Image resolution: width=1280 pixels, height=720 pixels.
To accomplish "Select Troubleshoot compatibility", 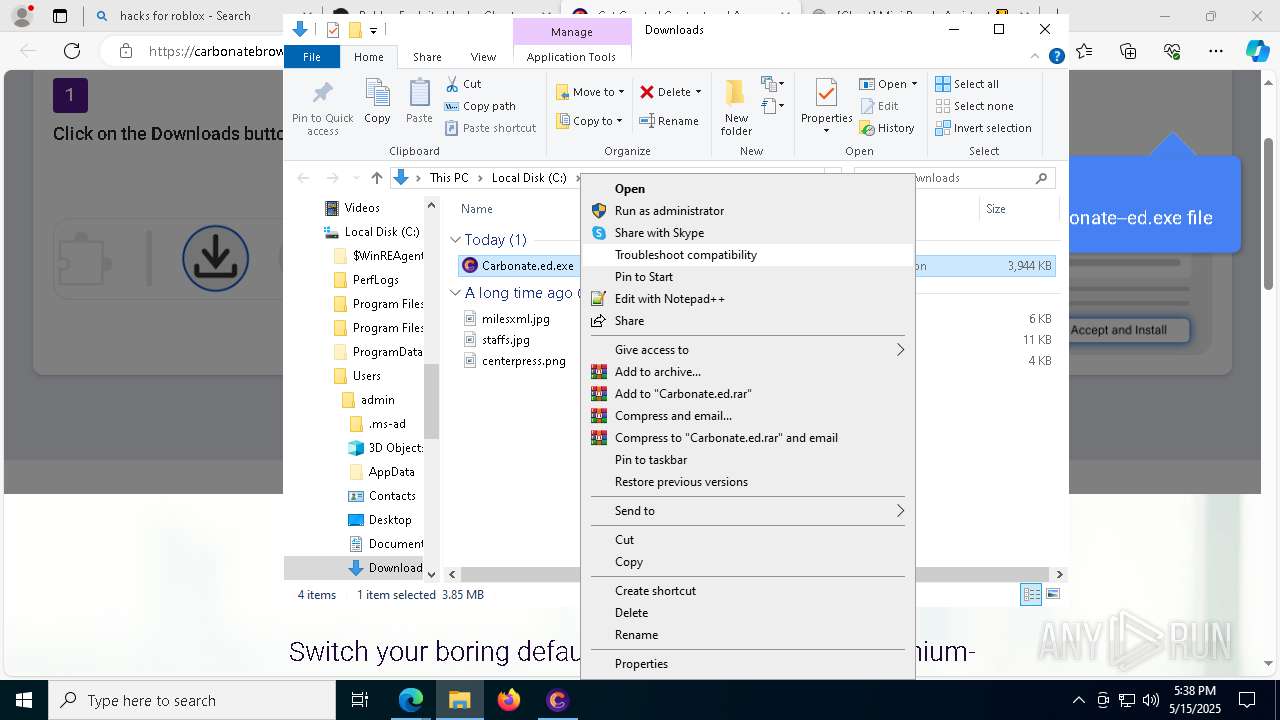I will [747, 255].
